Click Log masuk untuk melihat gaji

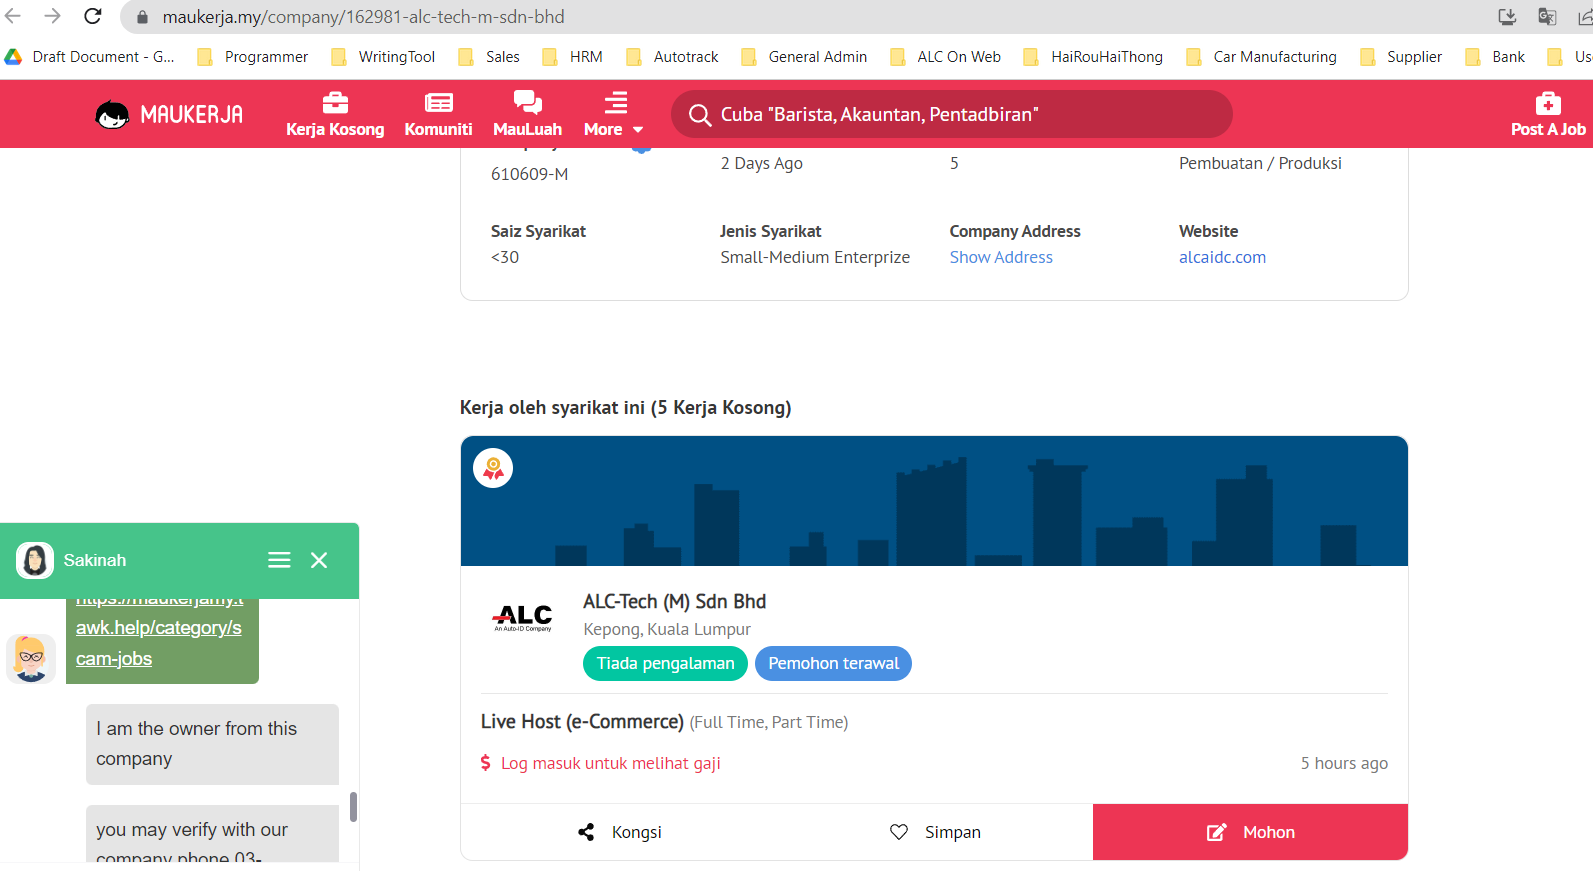click(611, 763)
